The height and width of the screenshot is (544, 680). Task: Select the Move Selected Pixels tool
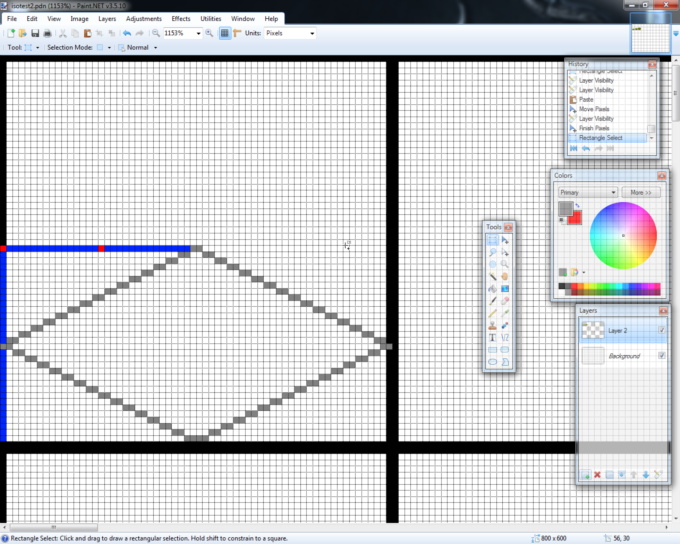[505, 240]
